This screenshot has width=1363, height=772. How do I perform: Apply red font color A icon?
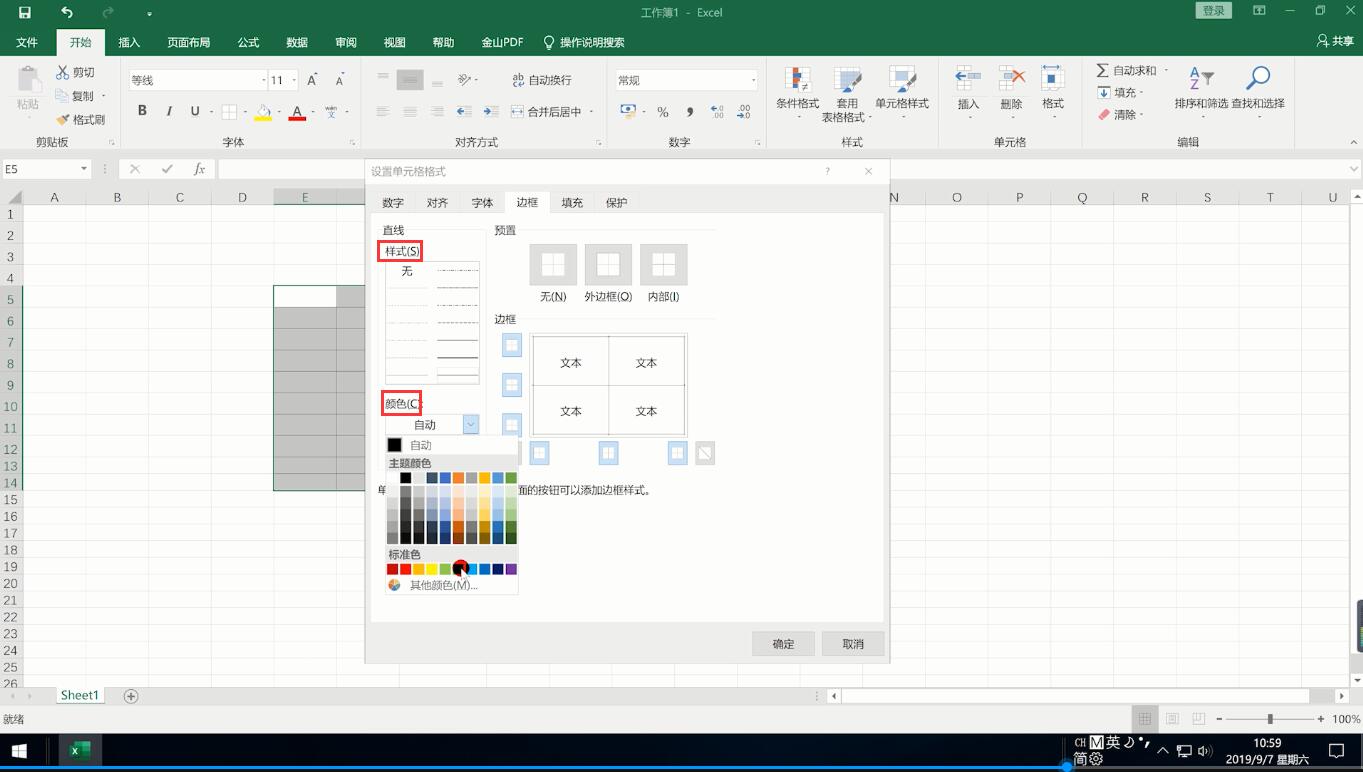pos(297,112)
